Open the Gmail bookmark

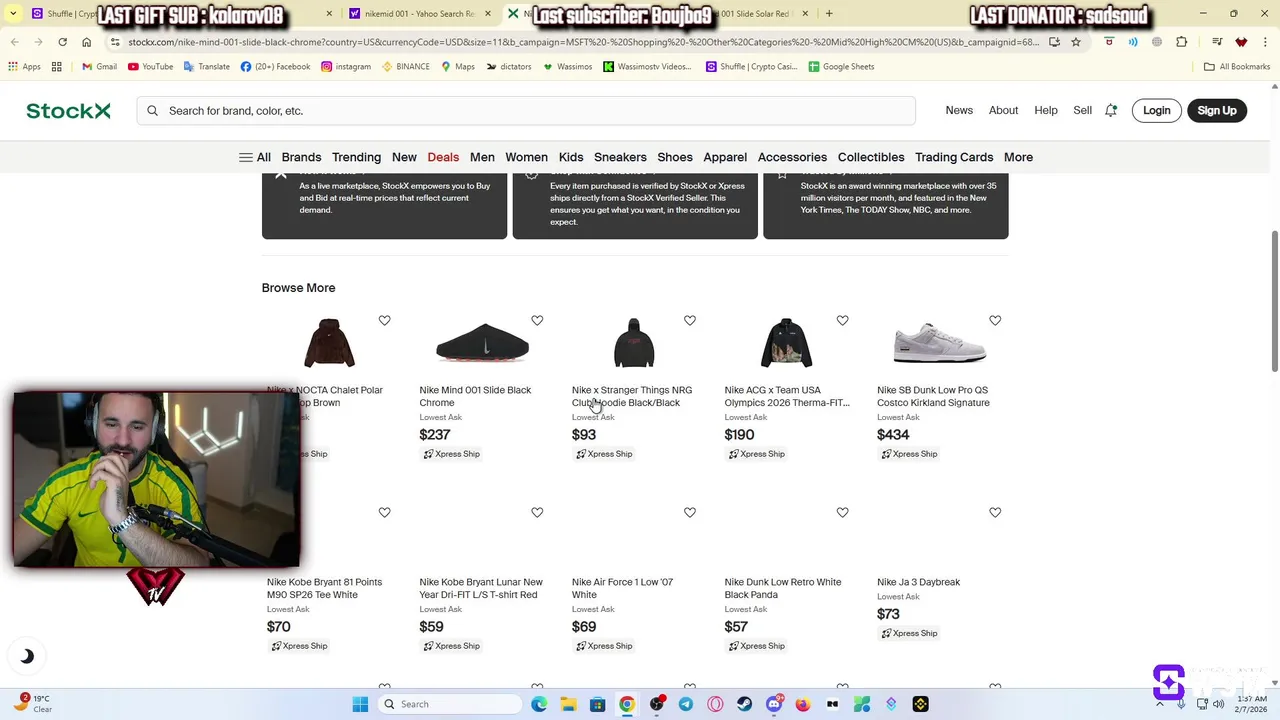tap(99, 67)
